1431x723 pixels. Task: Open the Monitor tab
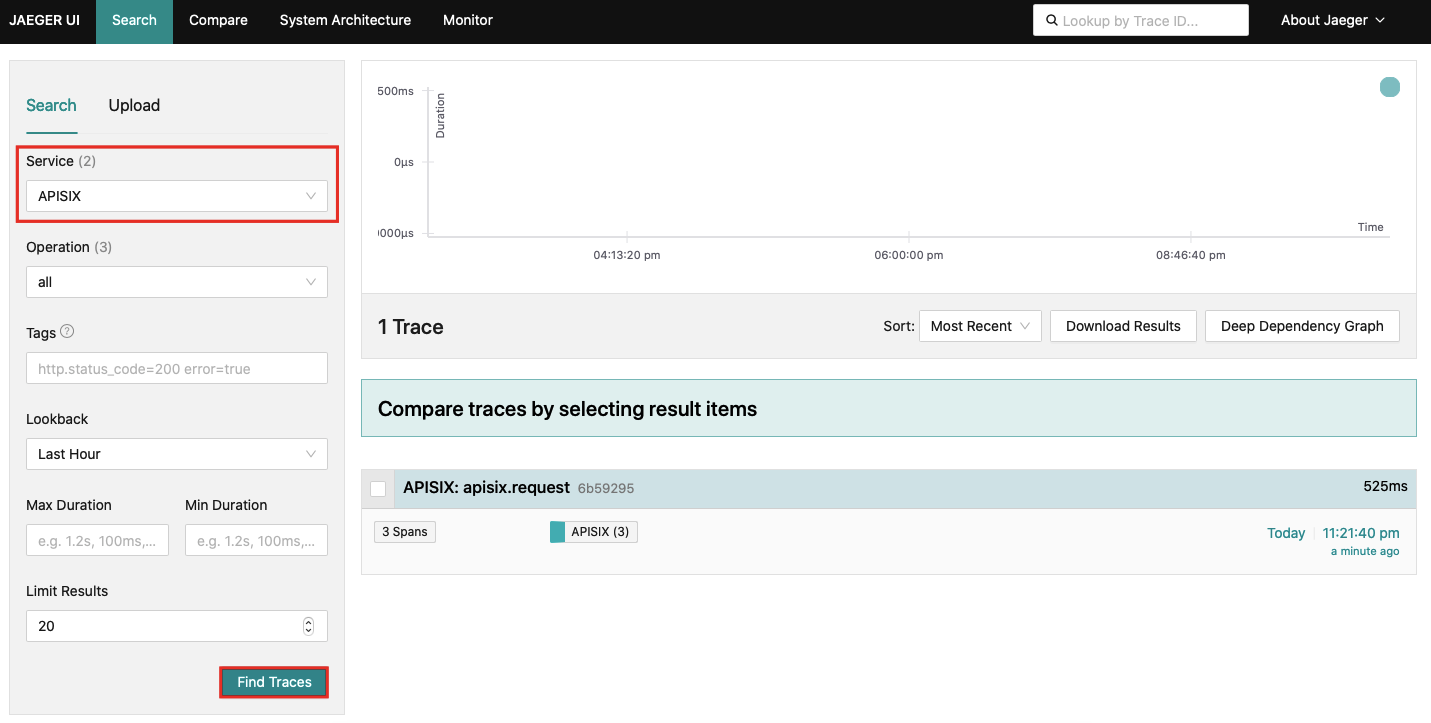pos(468,21)
